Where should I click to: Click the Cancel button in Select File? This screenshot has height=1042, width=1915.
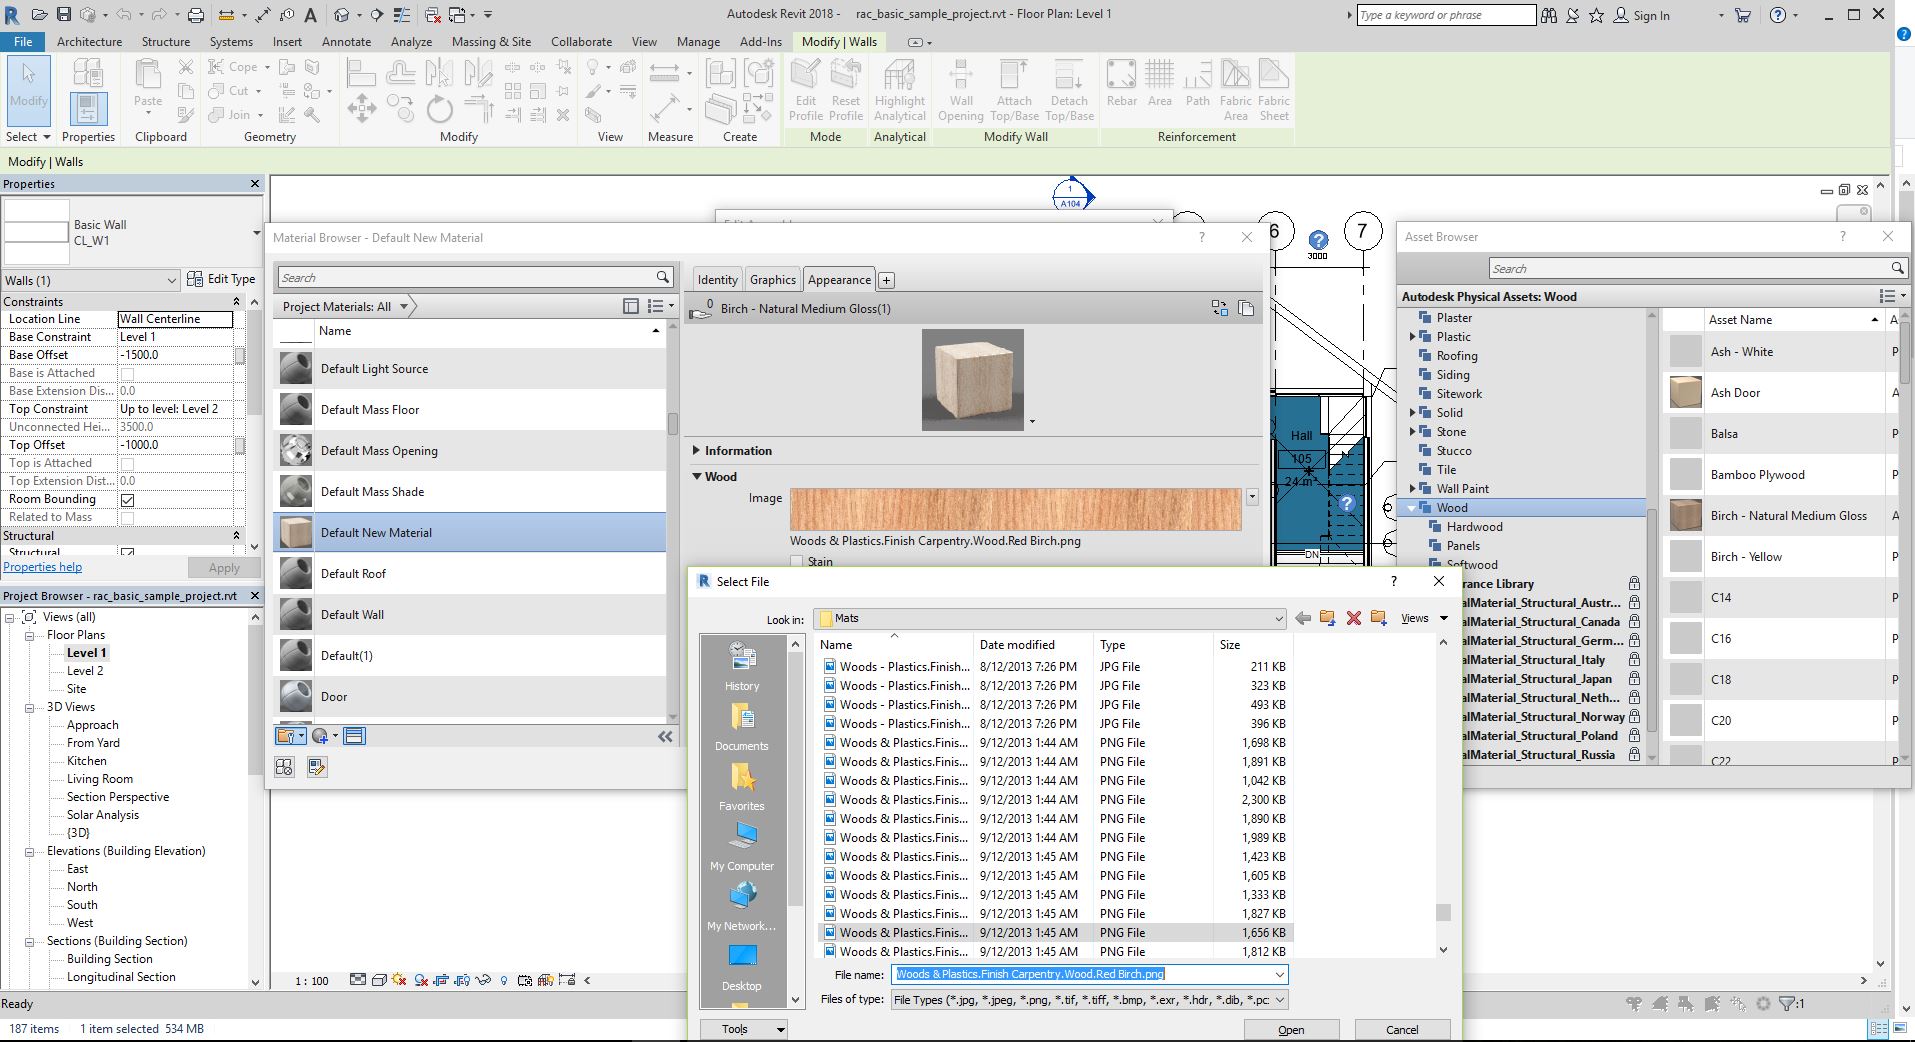tap(1402, 1030)
